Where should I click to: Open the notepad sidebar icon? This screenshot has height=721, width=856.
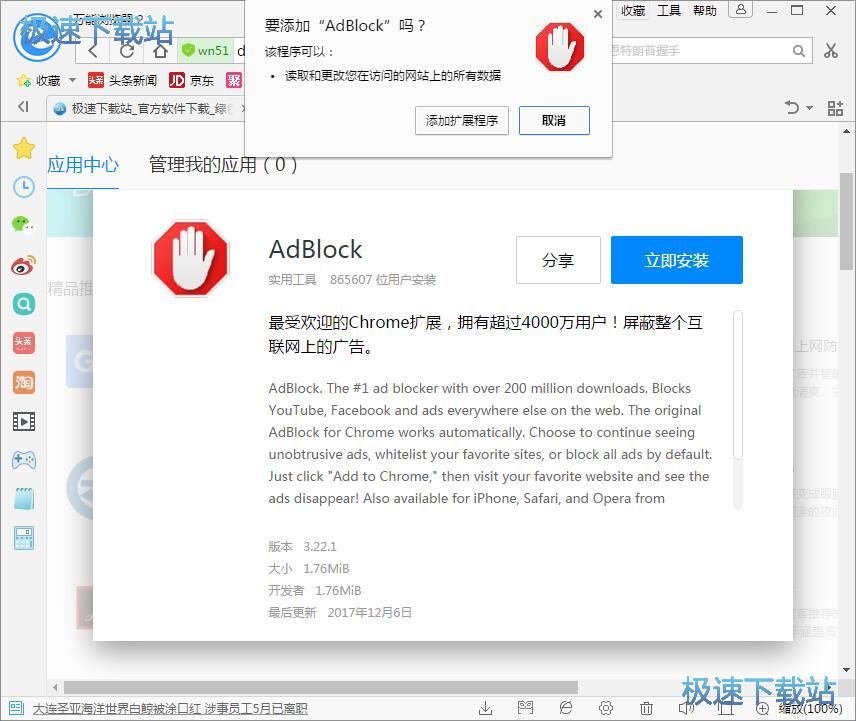24,499
